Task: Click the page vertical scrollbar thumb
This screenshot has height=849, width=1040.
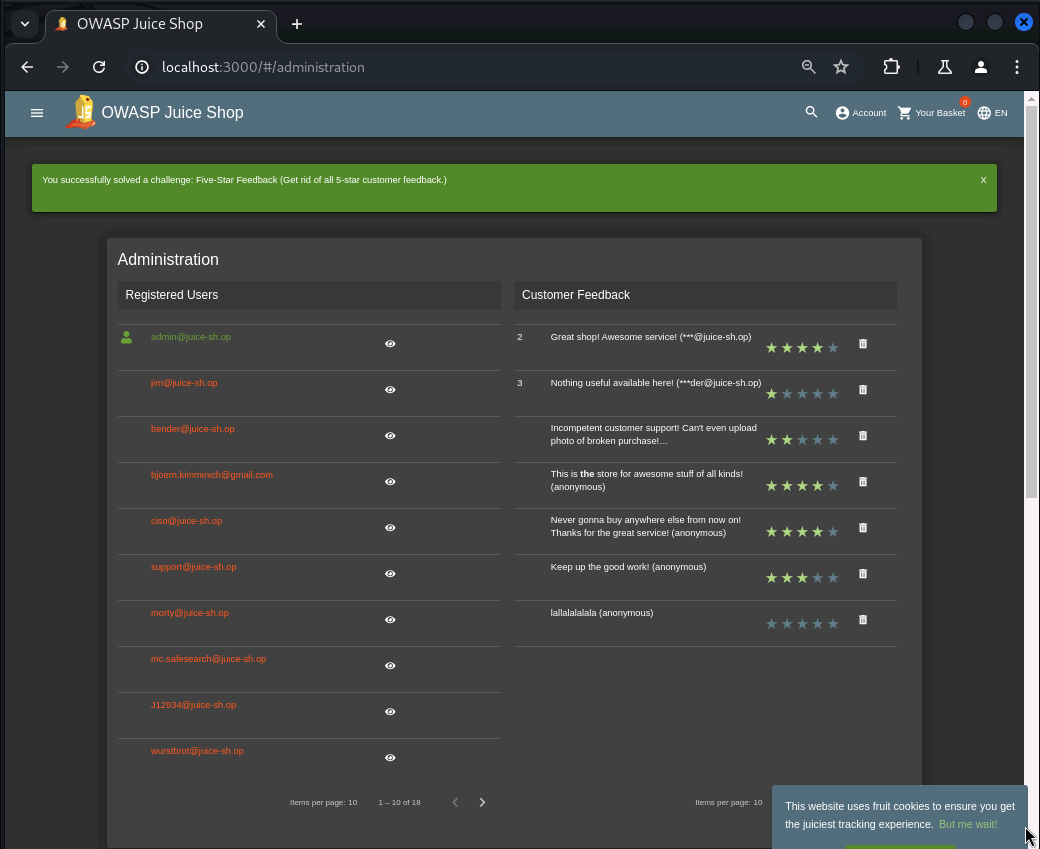Action: click(1031, 300)
